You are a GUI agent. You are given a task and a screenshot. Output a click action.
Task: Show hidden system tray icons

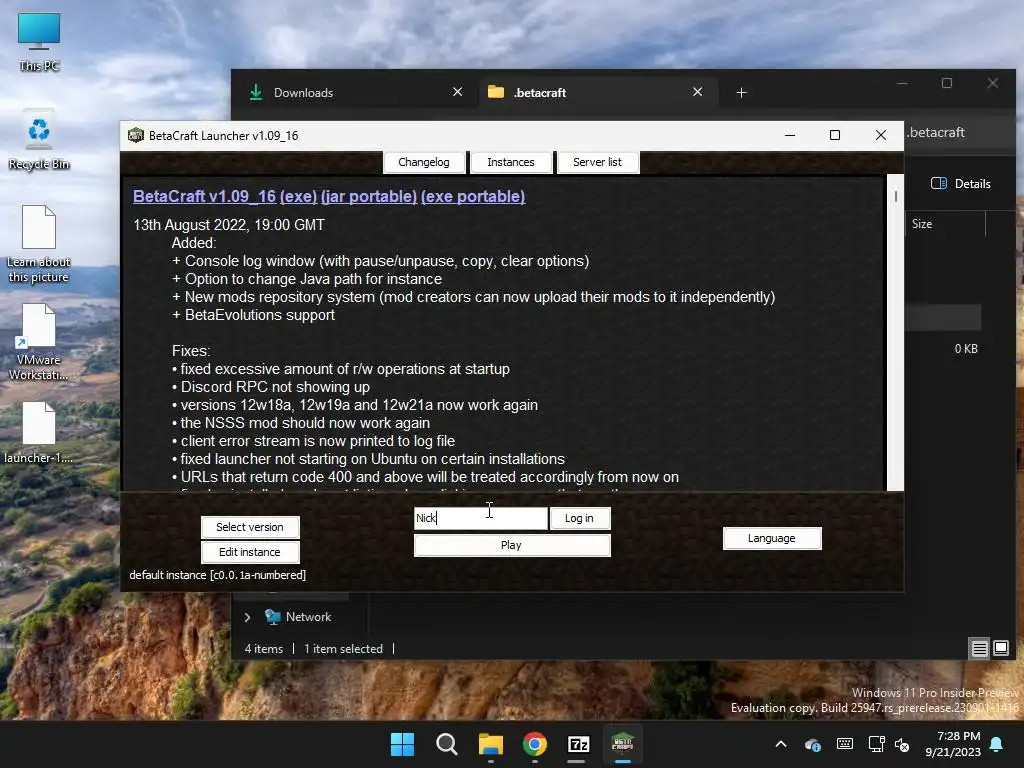point(781,744)
